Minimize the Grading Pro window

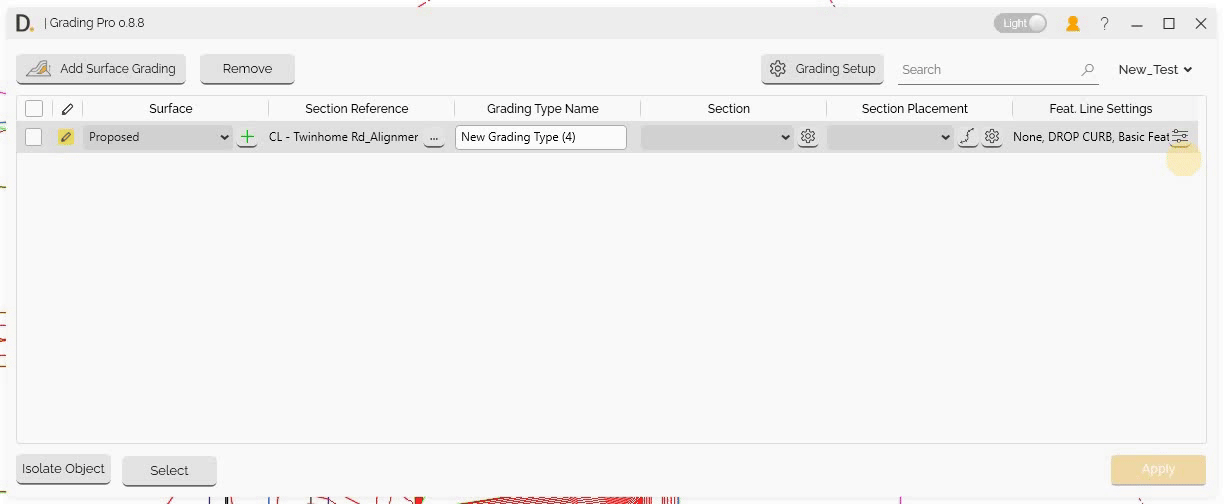click(1137, 23)
